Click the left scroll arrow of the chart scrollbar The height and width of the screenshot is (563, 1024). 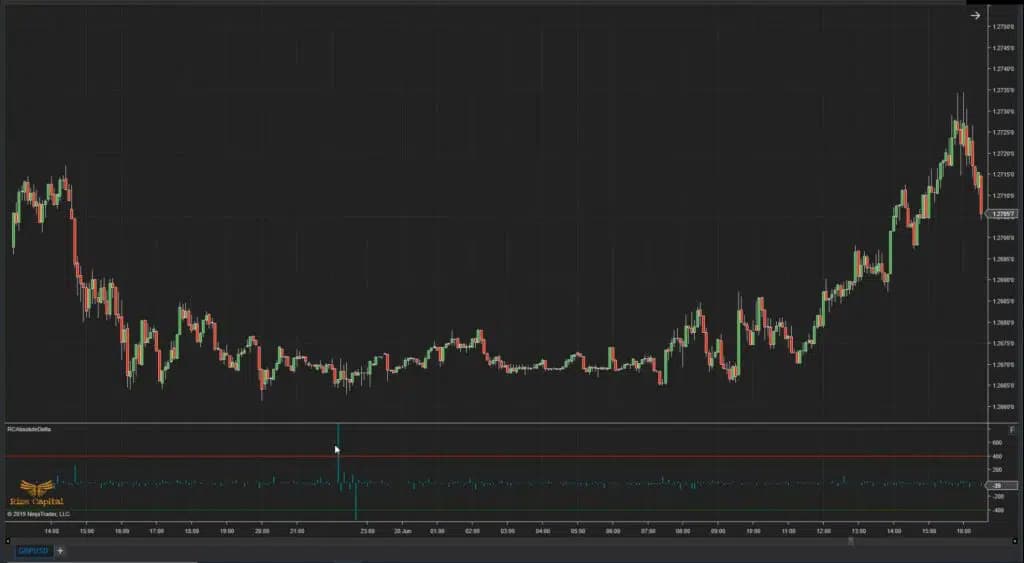[8, 541]
